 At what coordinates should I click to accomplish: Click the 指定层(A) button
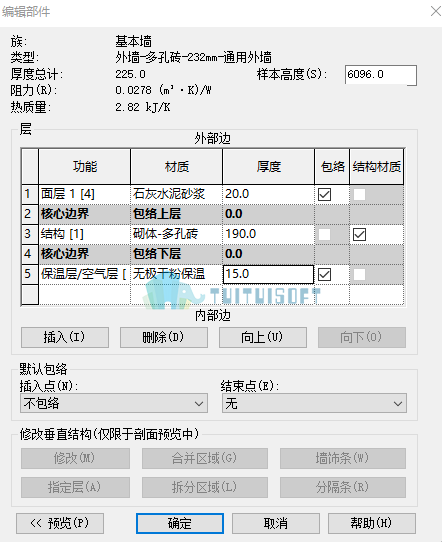[75, 487]
